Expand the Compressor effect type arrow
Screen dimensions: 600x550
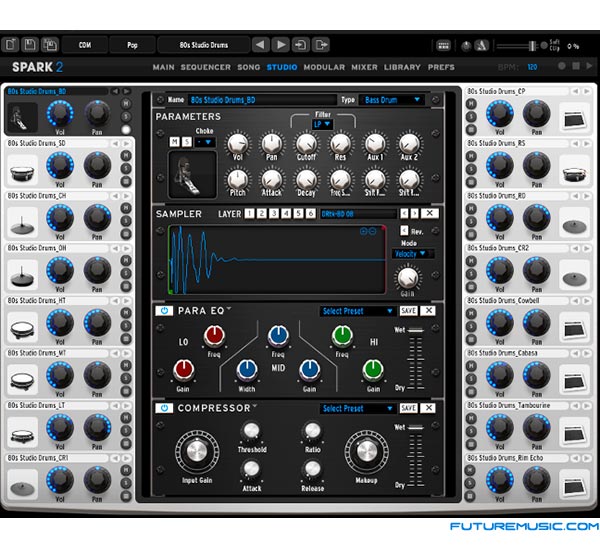point(255,405)
